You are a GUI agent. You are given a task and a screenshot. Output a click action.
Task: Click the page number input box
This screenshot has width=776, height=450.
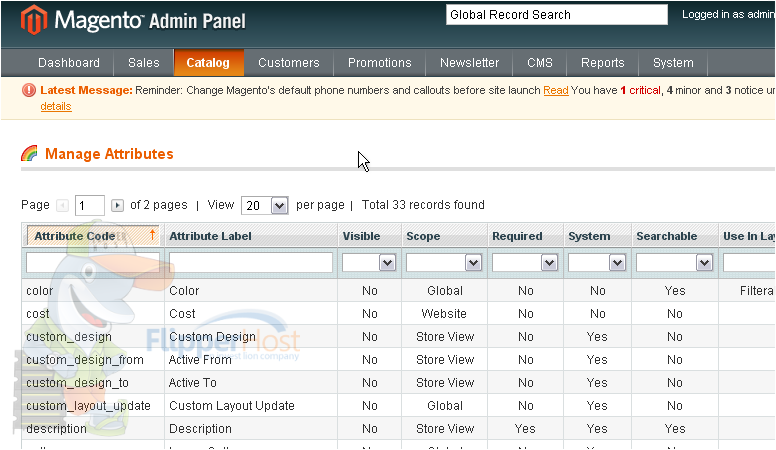pos(90,205)
